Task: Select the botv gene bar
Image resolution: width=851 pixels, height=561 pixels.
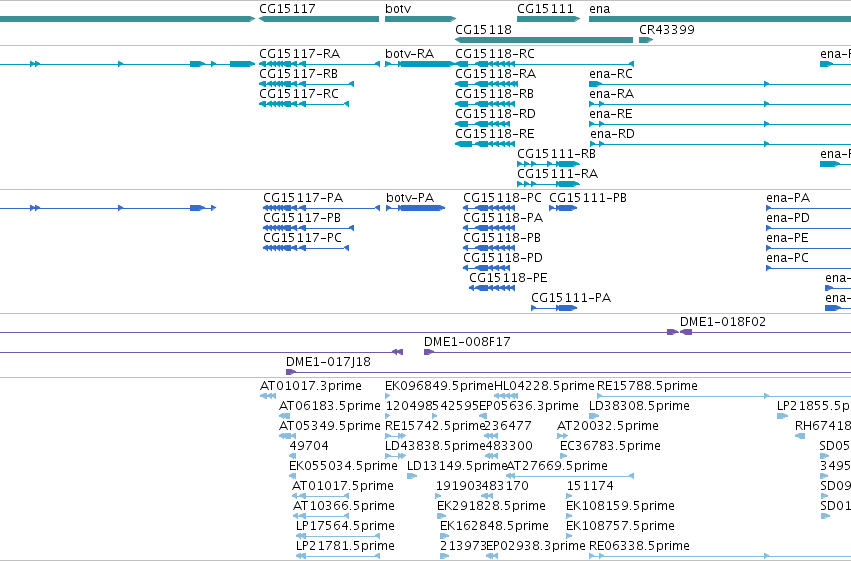Action: (421, 19)
